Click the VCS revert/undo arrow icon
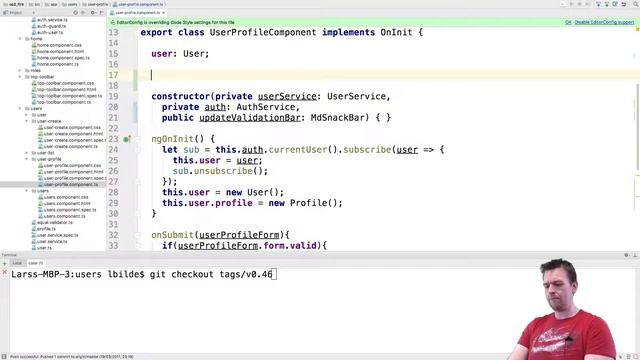Image resolution: width=640 pixels, height=360 pixels. pyautogui.click(x=624, y=4)
